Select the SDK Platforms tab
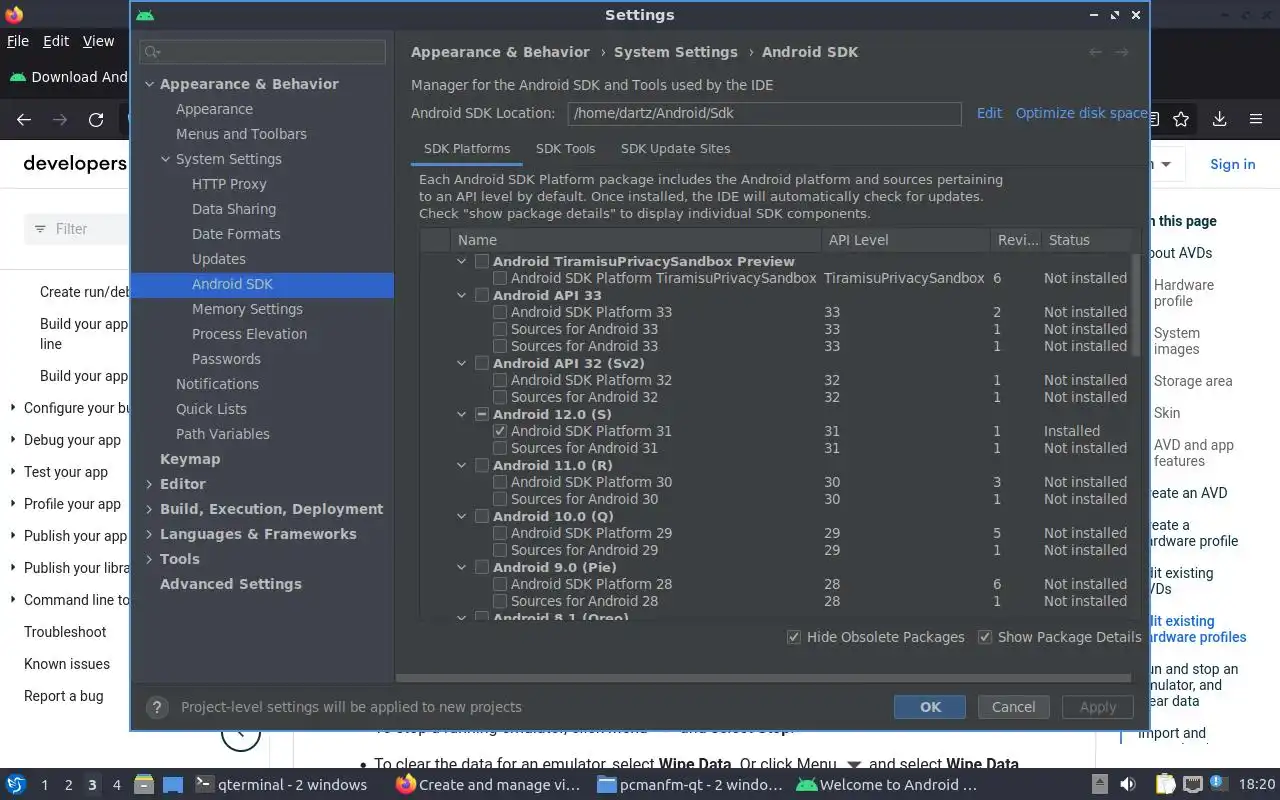This screenshot has width=1280, height=800. click(x=467, y=148)
